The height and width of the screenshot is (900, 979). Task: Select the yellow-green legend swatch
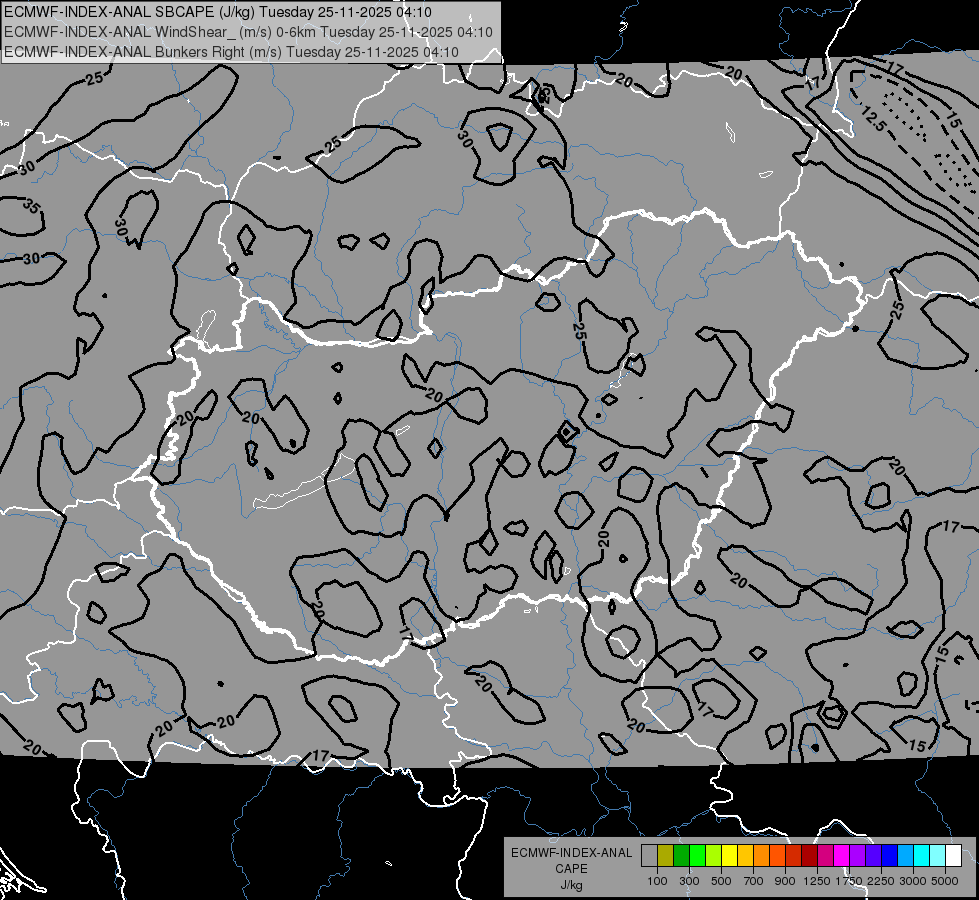(x=714, y=855)
